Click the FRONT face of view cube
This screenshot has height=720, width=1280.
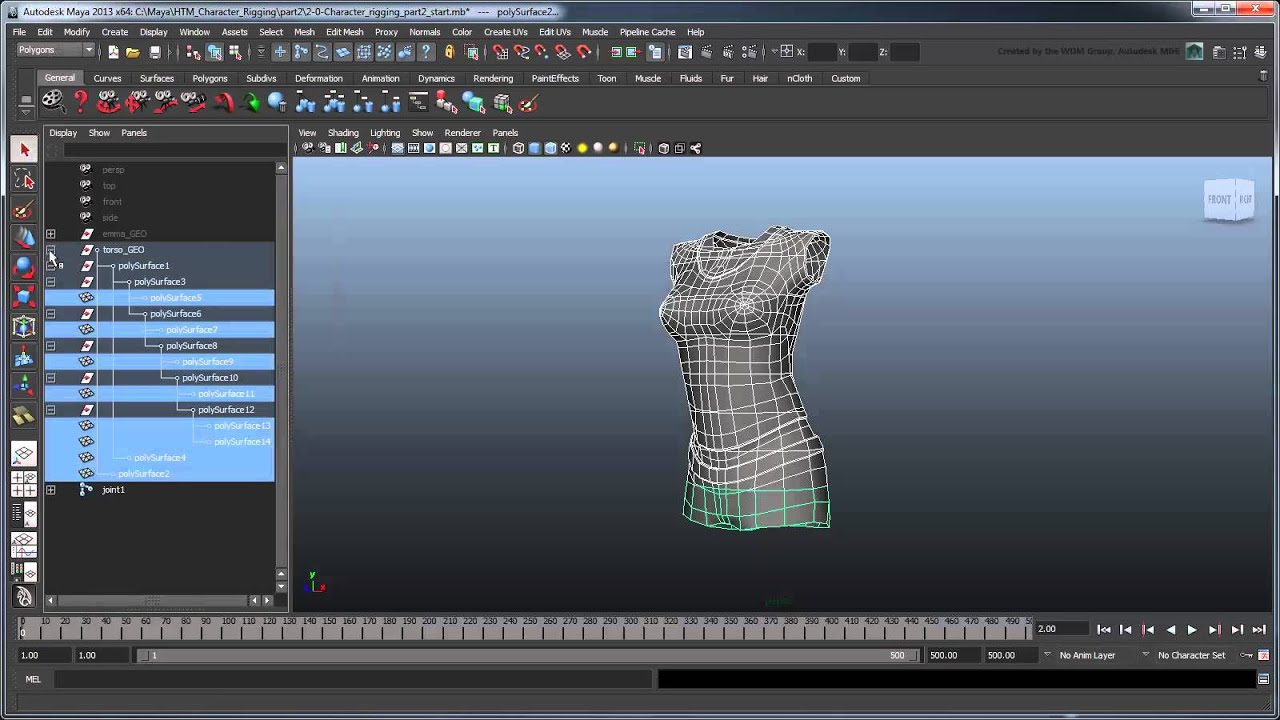[x=1219, y=199]
